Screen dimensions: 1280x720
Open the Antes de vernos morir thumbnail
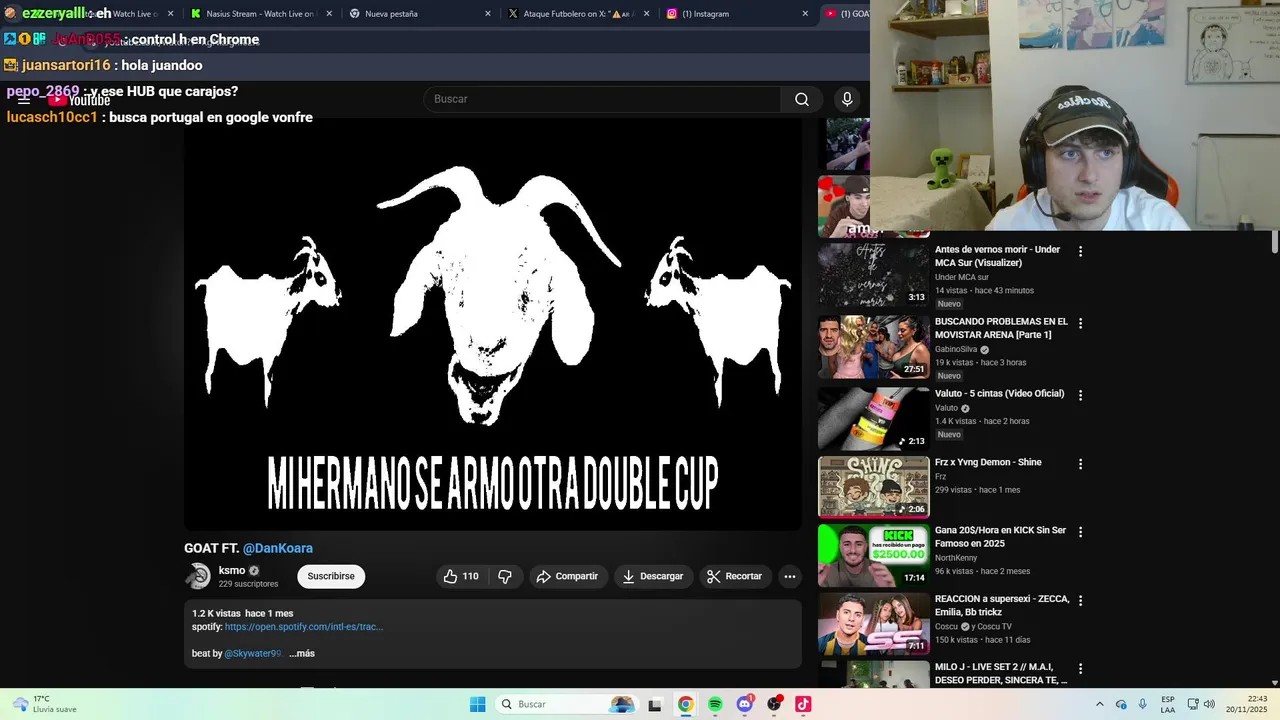[874, 274]
